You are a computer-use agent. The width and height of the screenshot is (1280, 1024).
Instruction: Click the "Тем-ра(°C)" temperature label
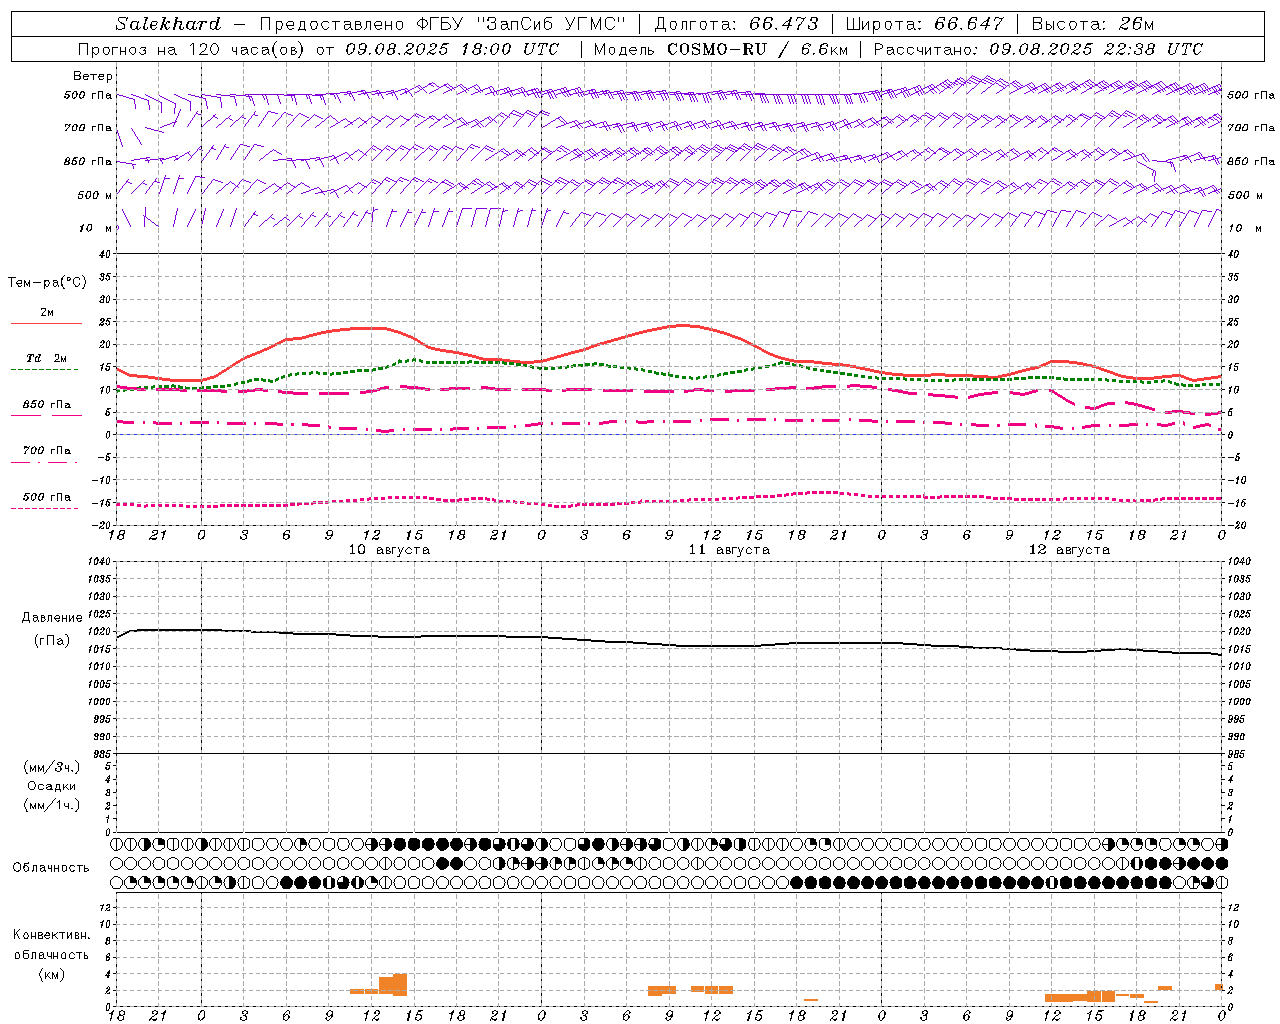(47, 283)
